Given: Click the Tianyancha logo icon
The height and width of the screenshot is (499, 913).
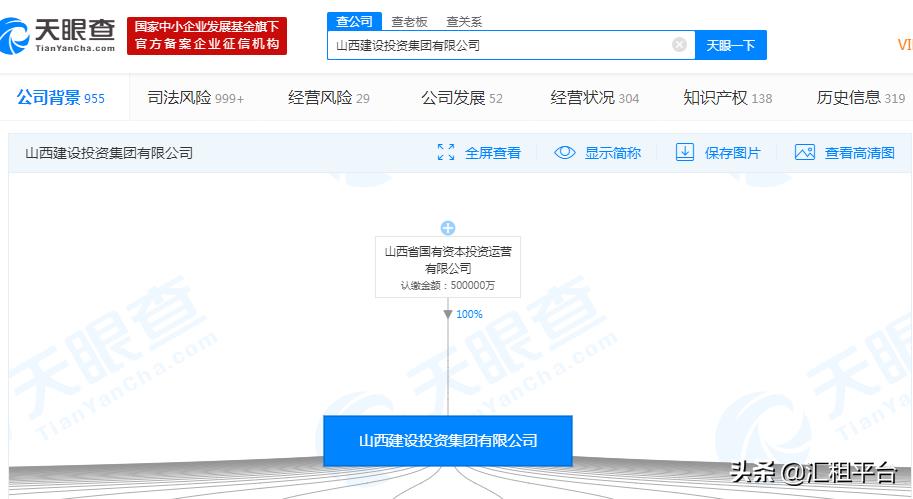Looking at the screenshot, I should click(18, 37).
